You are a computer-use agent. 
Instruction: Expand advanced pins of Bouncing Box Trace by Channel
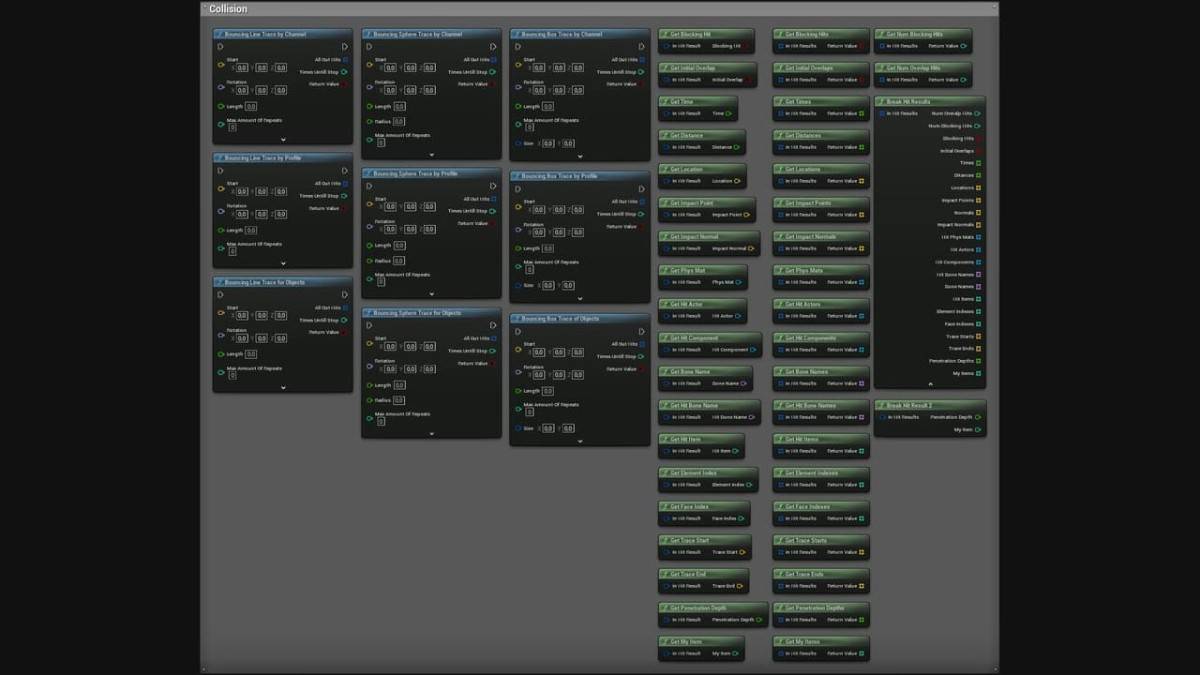(x=580, y=158)
